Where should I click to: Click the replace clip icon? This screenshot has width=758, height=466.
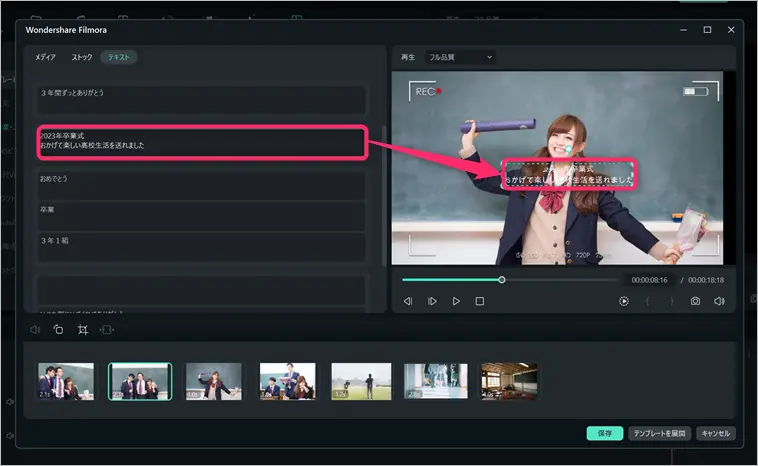106,330
